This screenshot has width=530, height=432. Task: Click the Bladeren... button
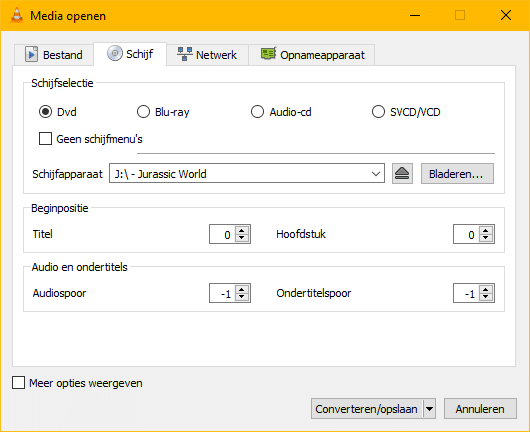point(457,174)
